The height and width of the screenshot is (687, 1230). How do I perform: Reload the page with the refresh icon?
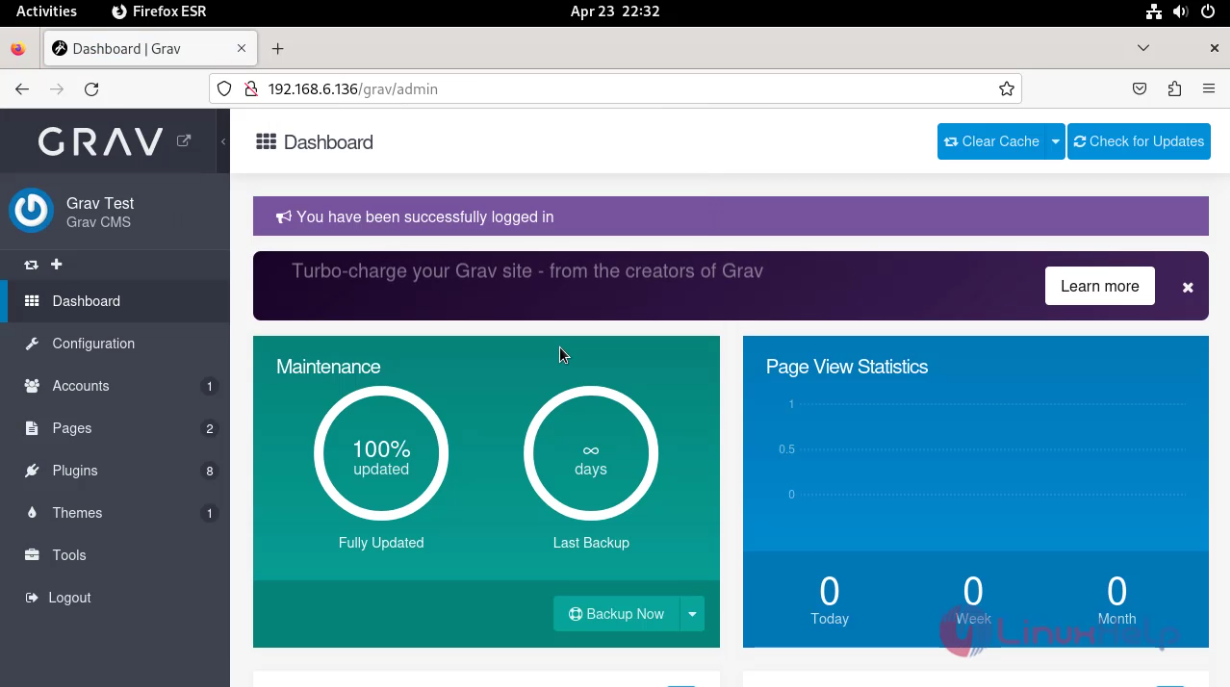(x=91, y=89)
